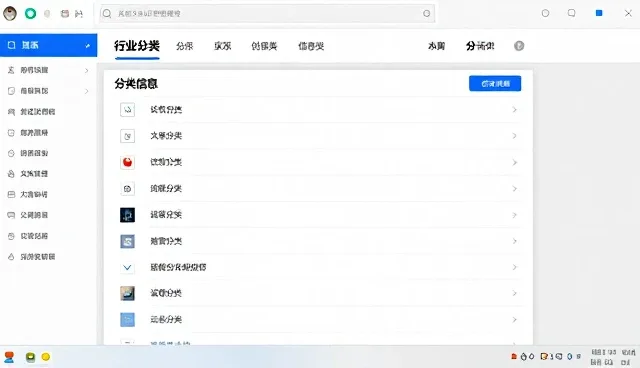Select the highlighted blue sidebar item
This screenshot has width=640, height=368.
pos(49,45)
